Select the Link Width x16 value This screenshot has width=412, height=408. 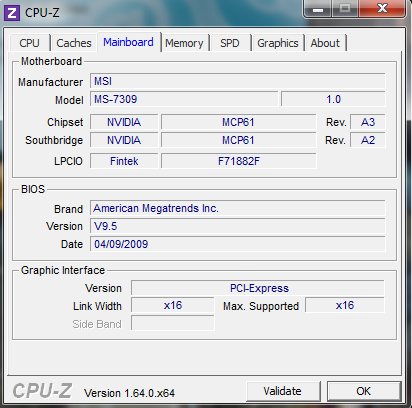(173, 305)
